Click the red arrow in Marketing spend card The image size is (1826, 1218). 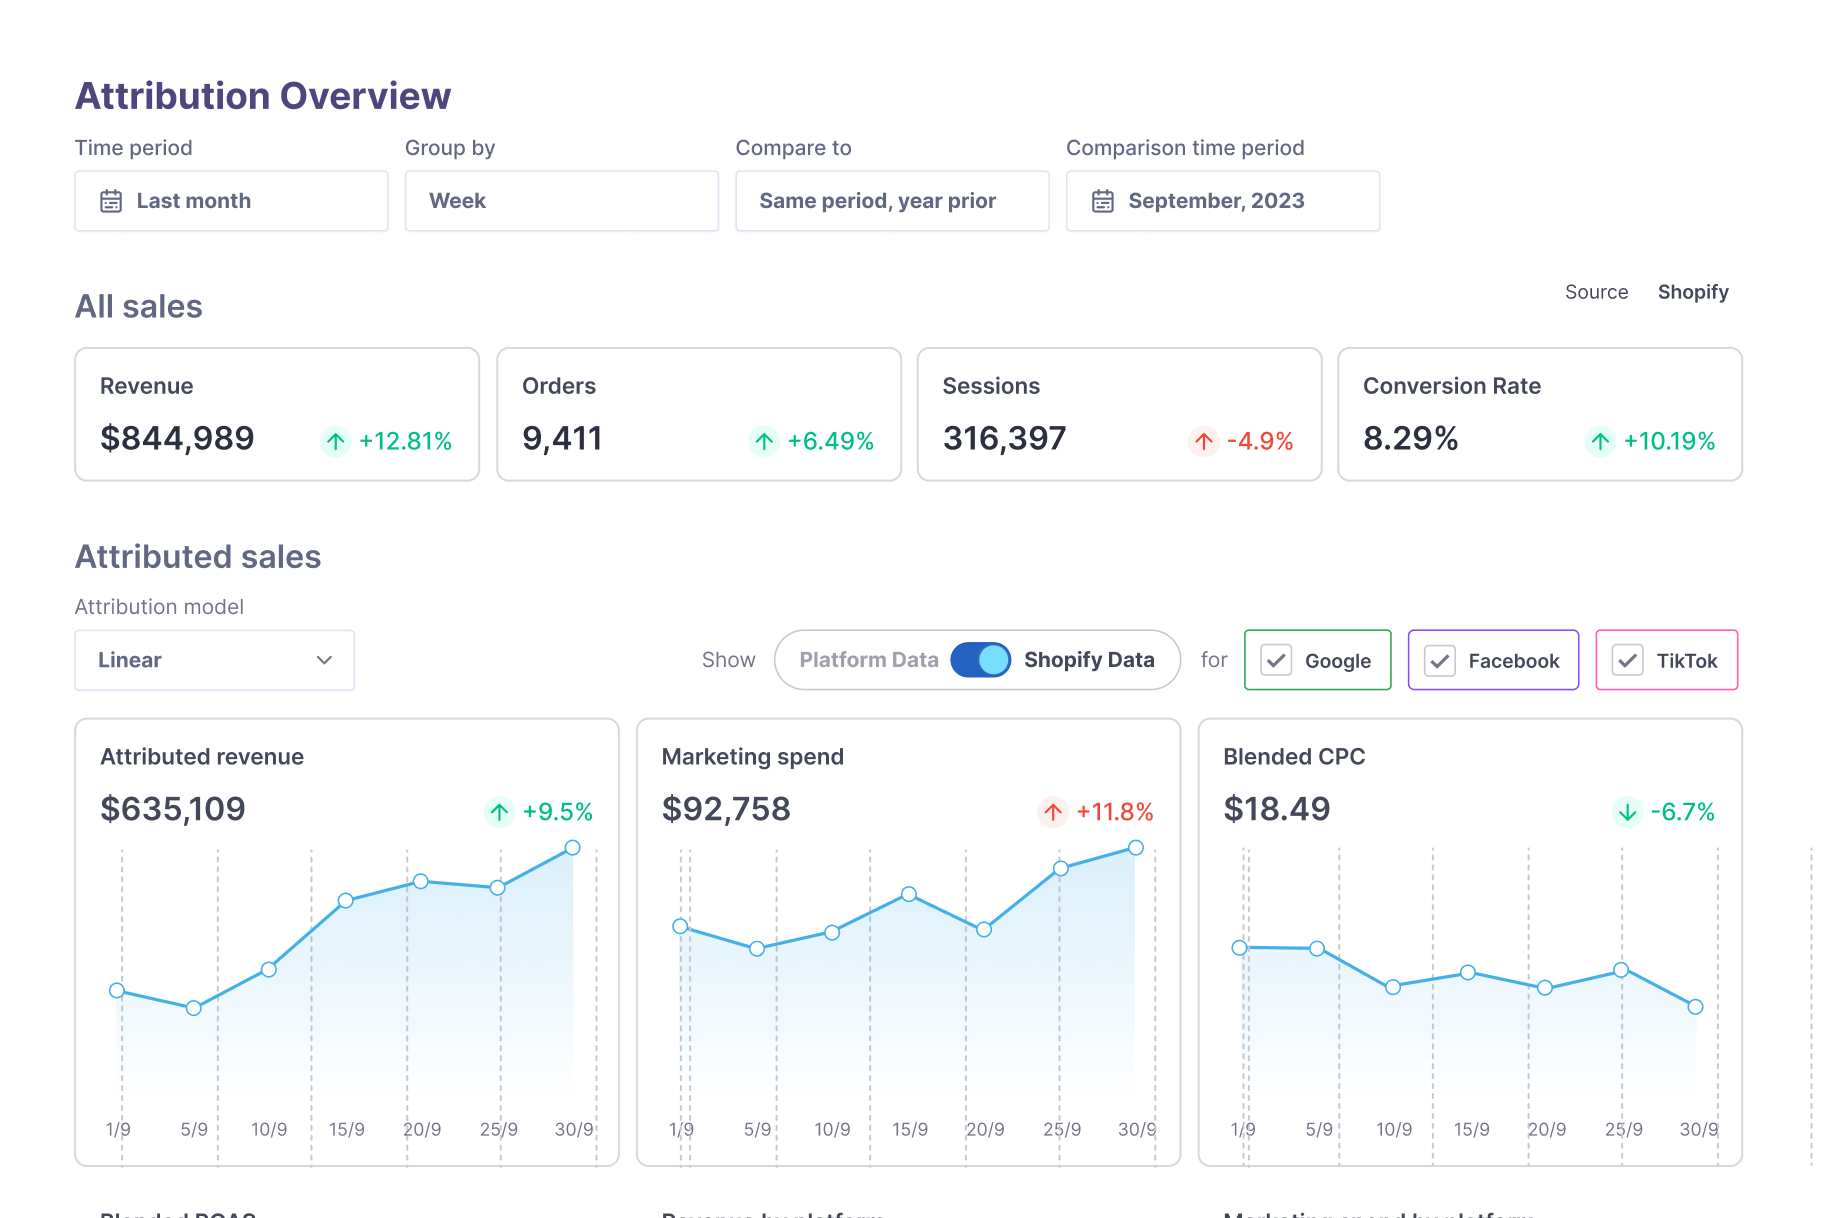[1053, 812]
